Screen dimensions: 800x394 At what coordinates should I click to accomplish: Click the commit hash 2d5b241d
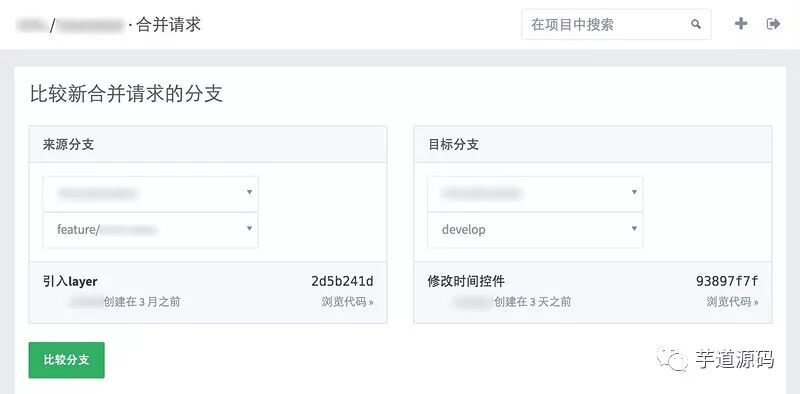pyautogui.click(x=342, y=281)
